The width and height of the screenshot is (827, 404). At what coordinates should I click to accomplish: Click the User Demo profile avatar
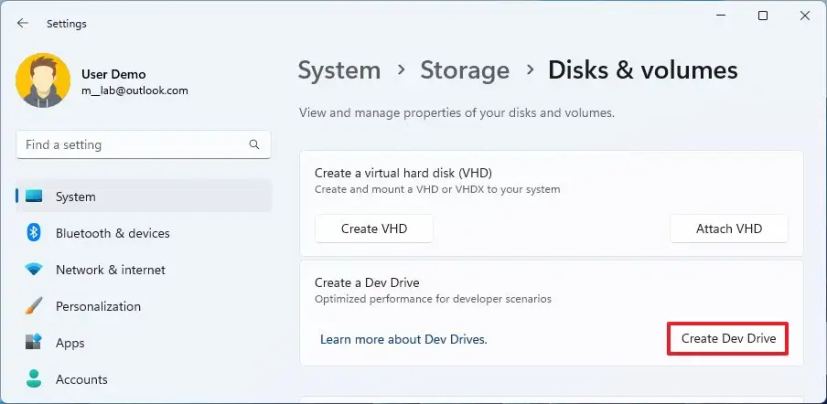43,80
